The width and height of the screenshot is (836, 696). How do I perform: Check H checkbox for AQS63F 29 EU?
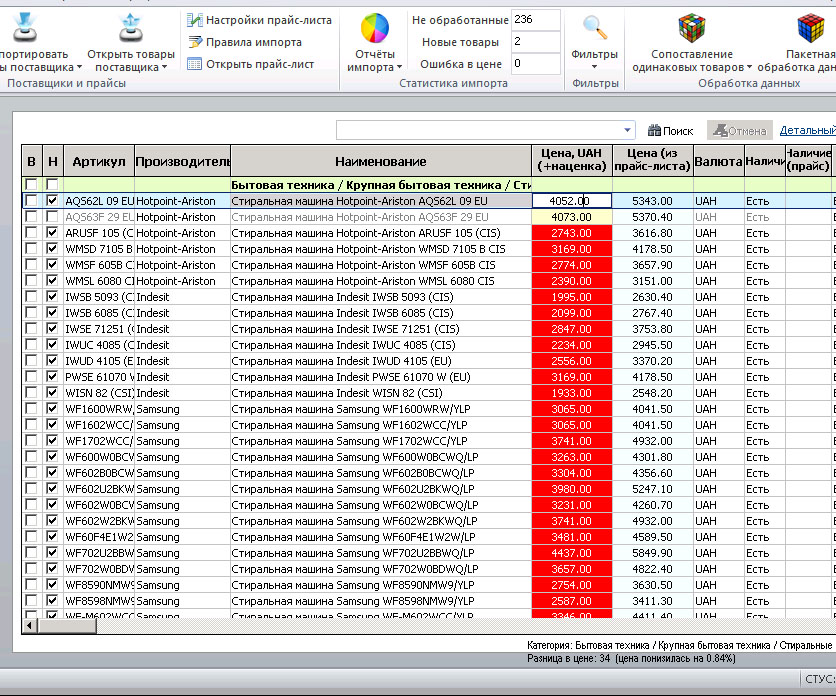(52, 217)
